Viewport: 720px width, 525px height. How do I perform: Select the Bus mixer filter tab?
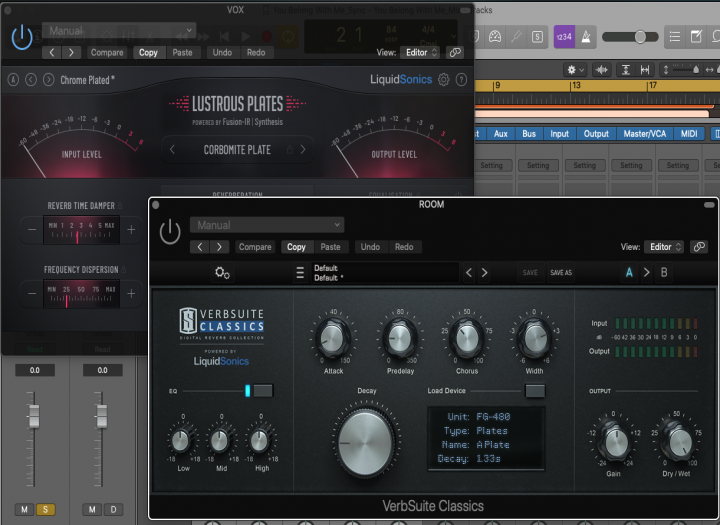coord(529,134)
